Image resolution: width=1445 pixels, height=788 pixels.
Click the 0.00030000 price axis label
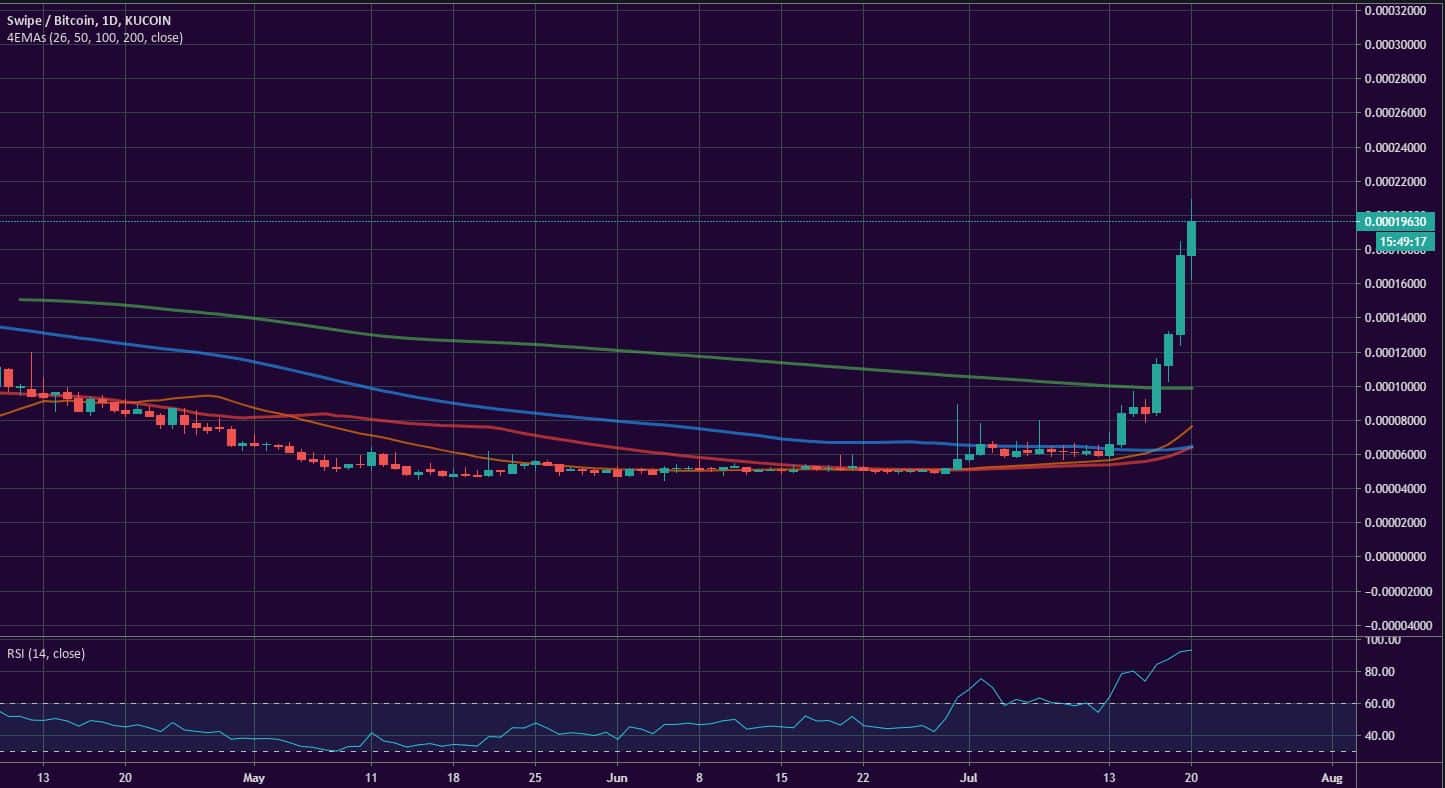pyautogui.click(x=1396, y=45)
